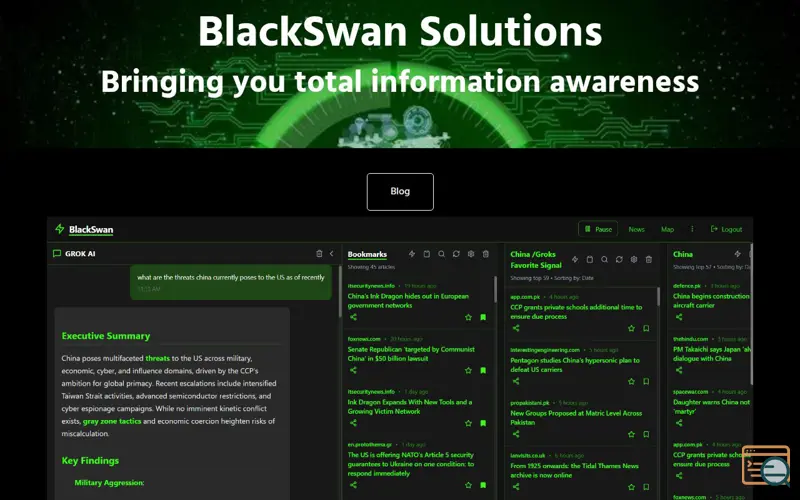Delete the China /Groks Favorite Signal column
This screenshot has width=800, height=500.
click(x=648, y=259)
